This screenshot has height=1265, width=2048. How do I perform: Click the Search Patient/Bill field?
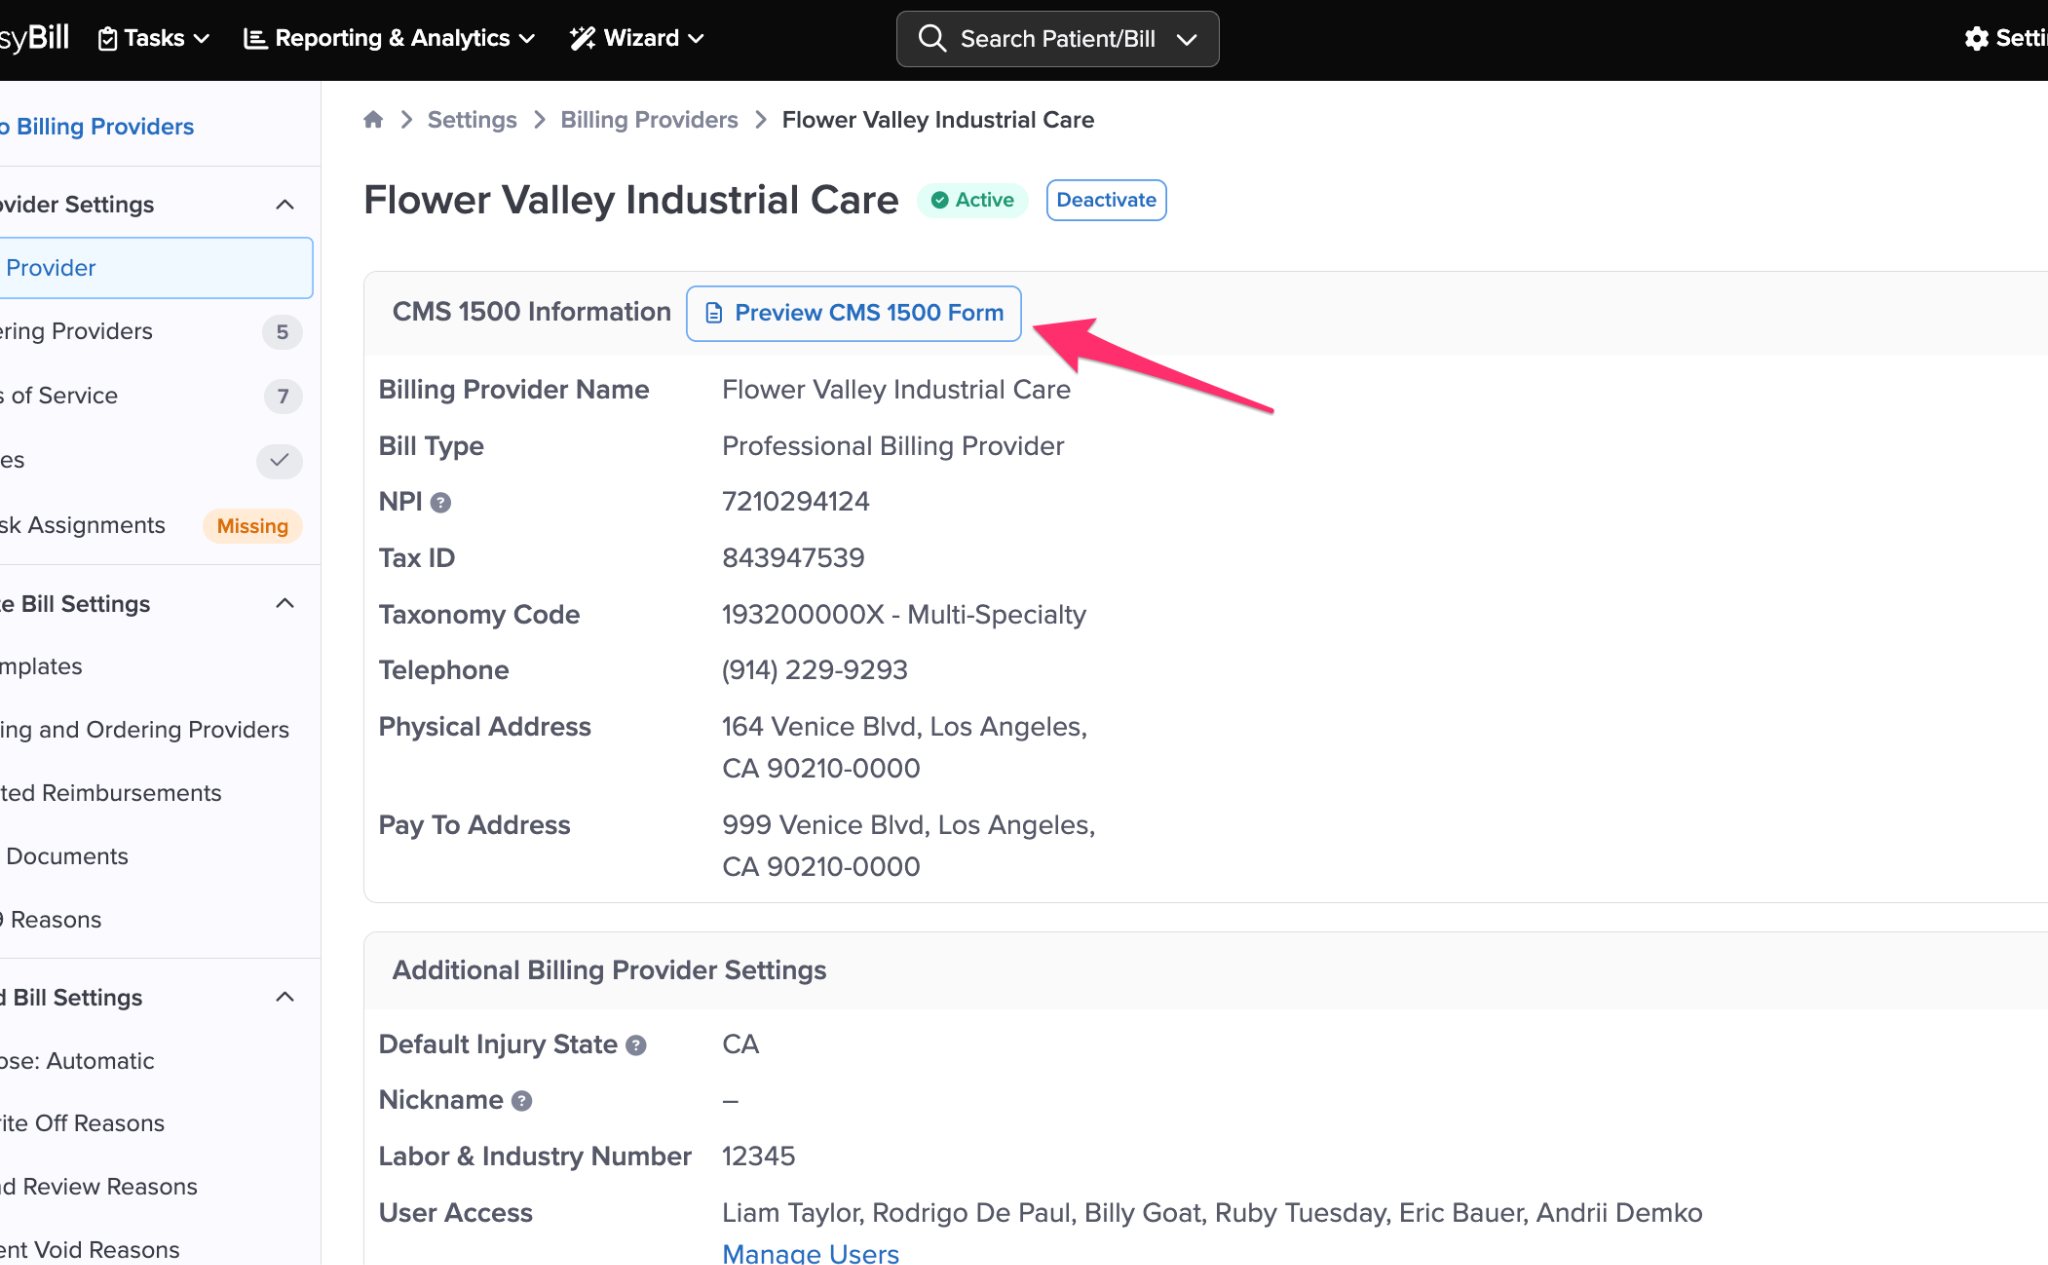(1056, 39)
